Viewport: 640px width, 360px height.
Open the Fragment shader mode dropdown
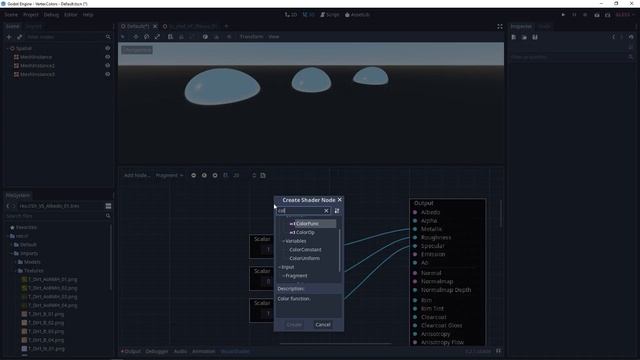click(169, 176)
